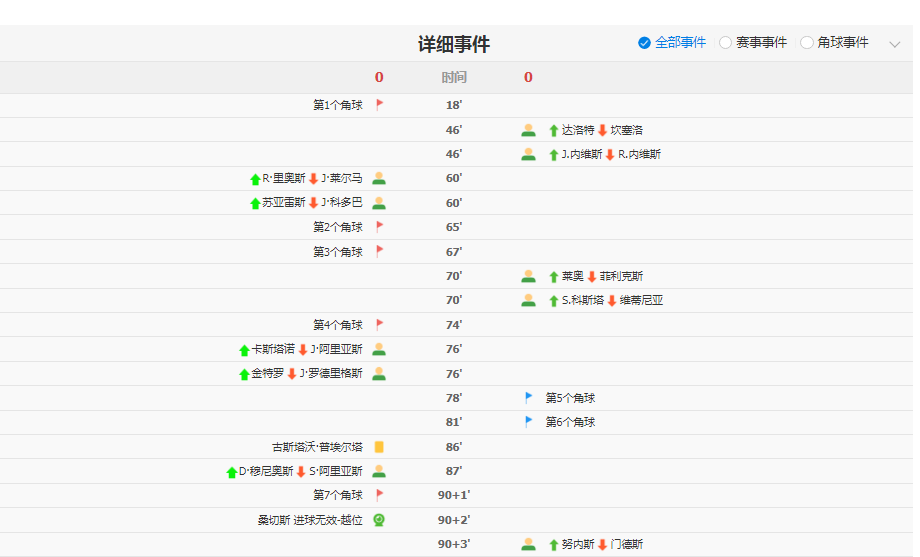The width and height of the screenshot is (920, 557).
Task: Click player name 菲利克斯
Action: tap(621, 276)
